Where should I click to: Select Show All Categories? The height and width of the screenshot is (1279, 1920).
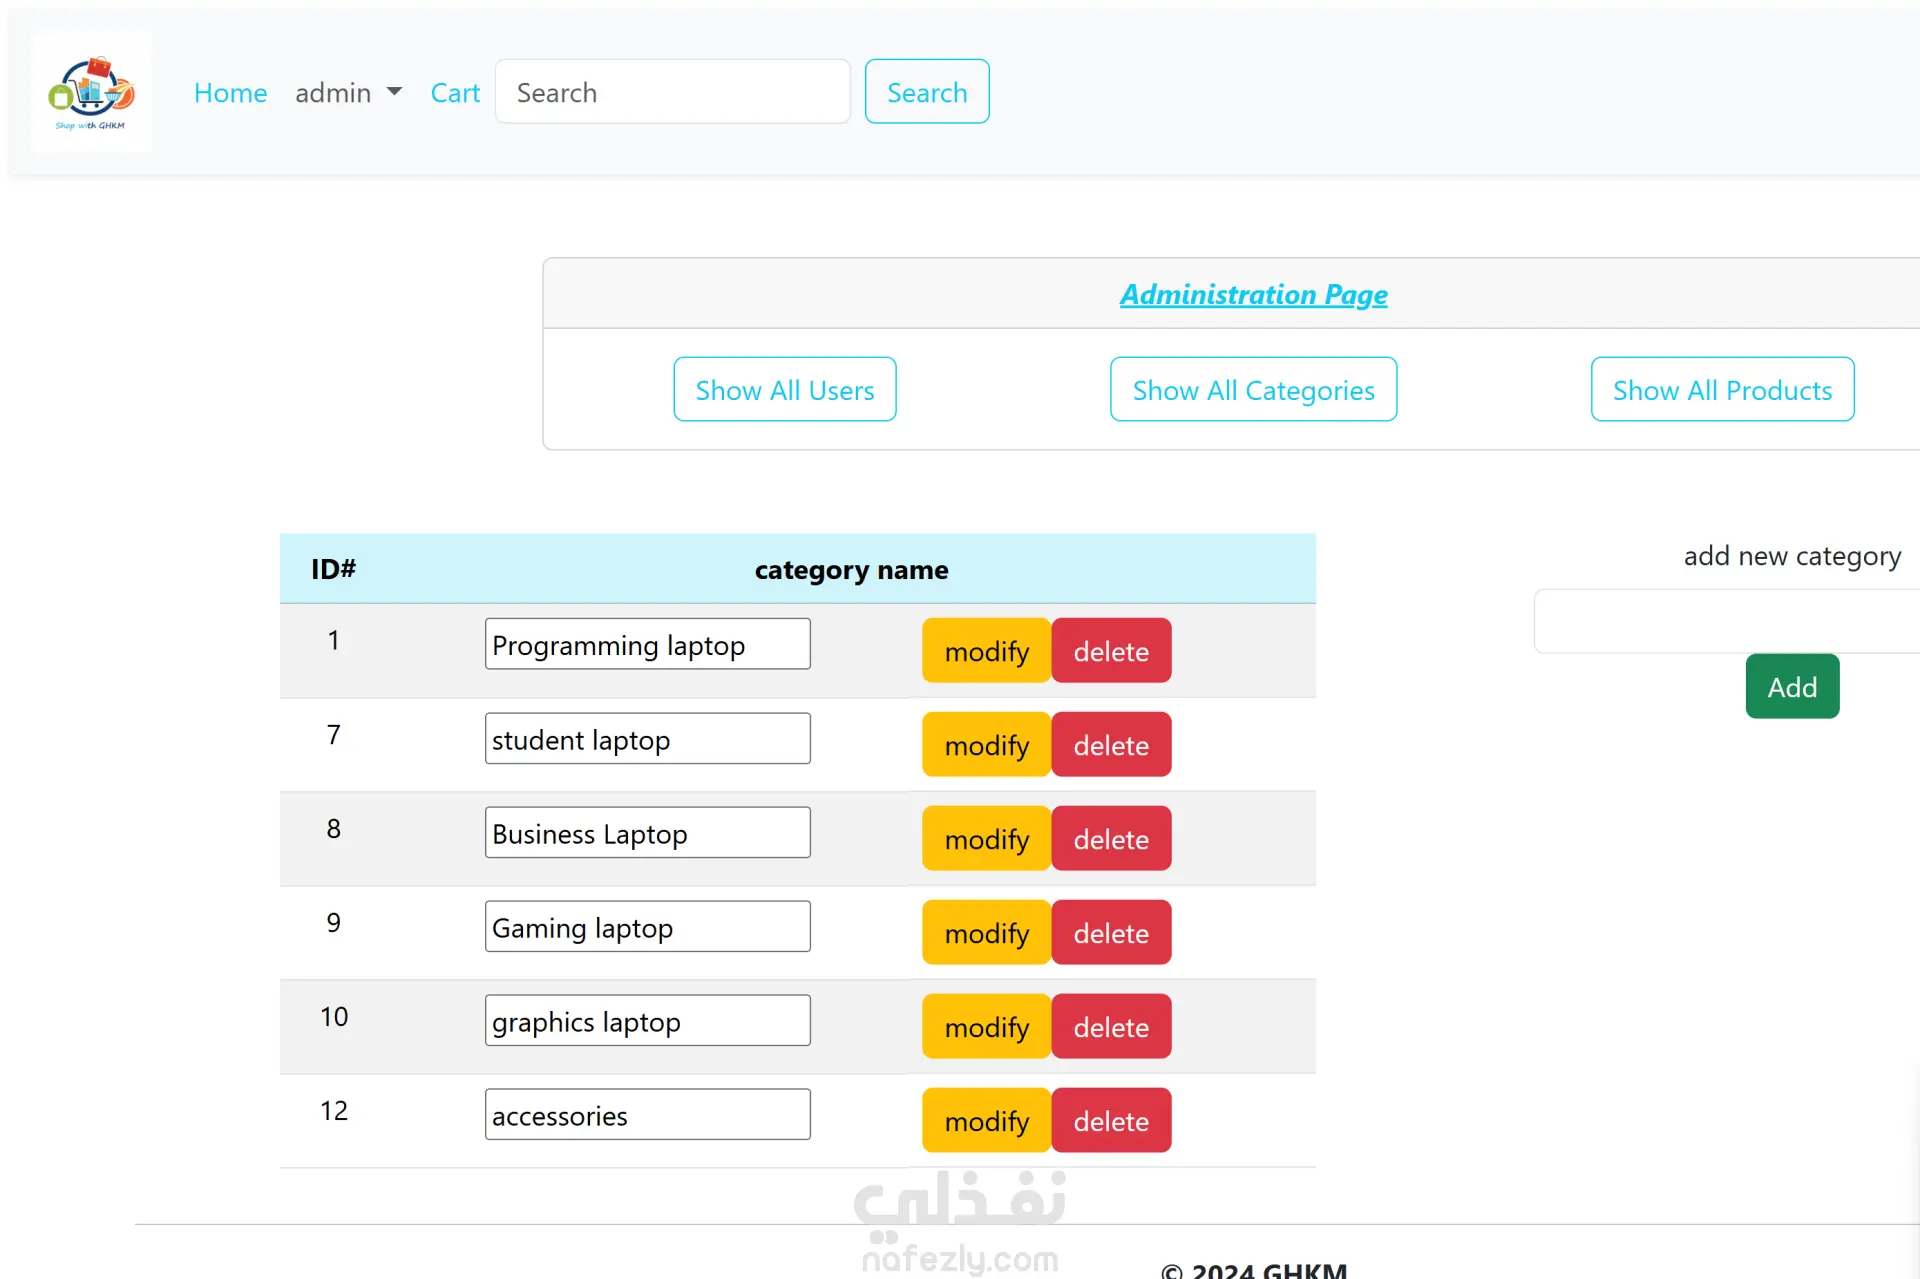click(1253, 390)
